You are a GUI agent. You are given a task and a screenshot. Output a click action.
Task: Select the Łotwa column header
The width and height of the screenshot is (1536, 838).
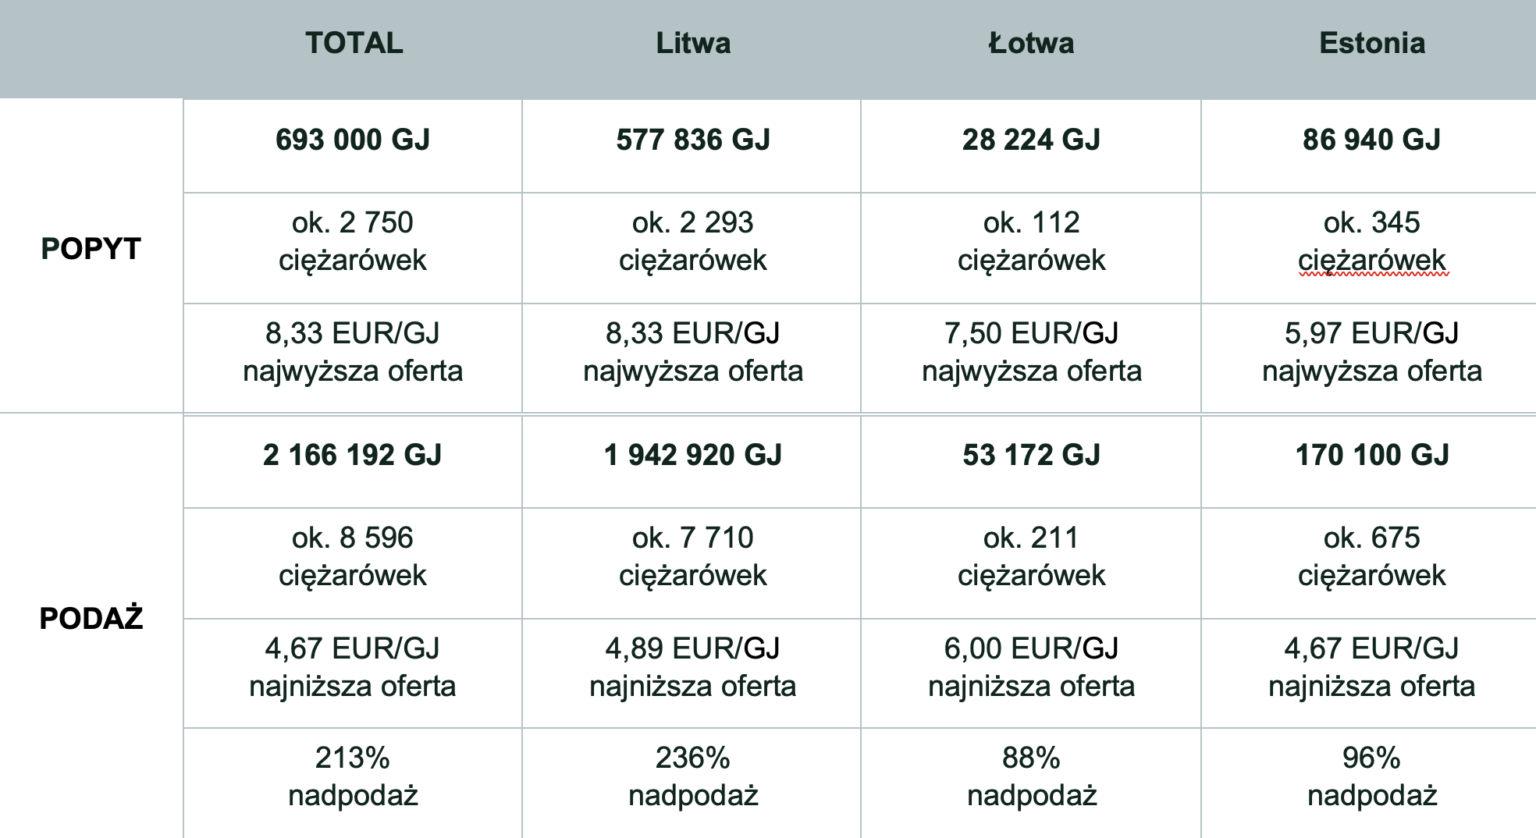pos(1031,43)
